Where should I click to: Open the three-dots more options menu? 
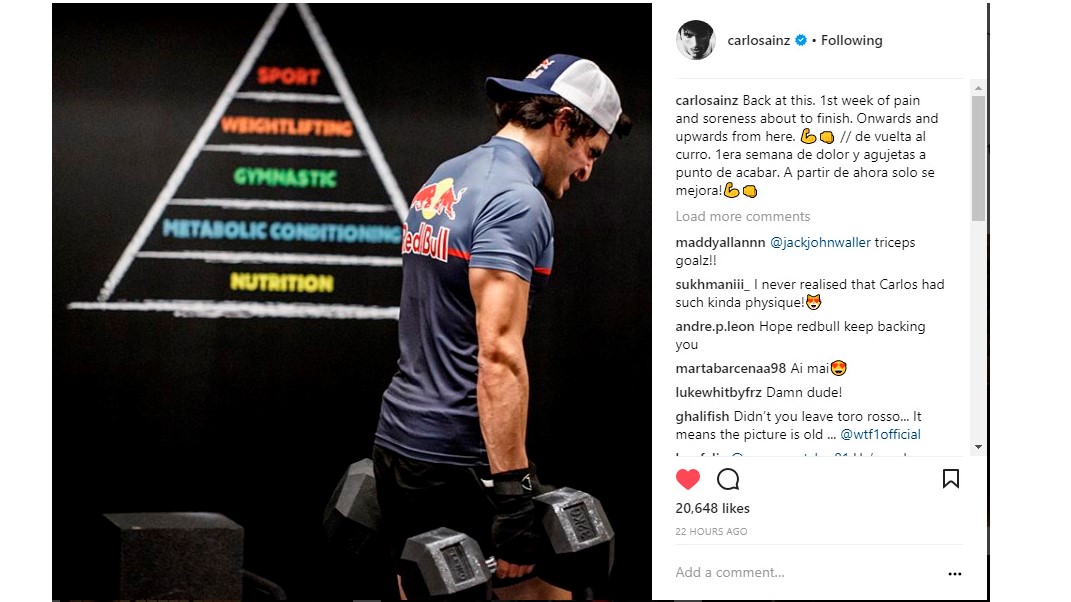tap(955, 573)
